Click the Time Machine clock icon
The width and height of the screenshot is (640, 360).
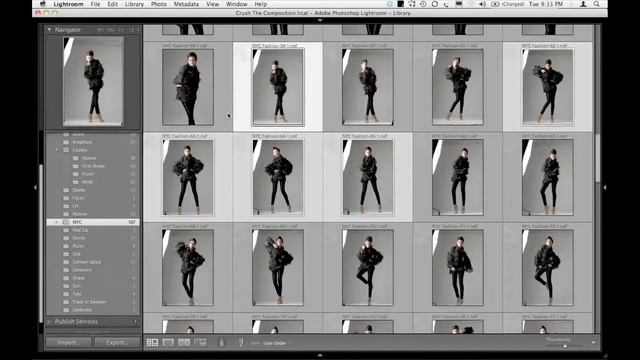pyautogui.click(x=423, y=4)
